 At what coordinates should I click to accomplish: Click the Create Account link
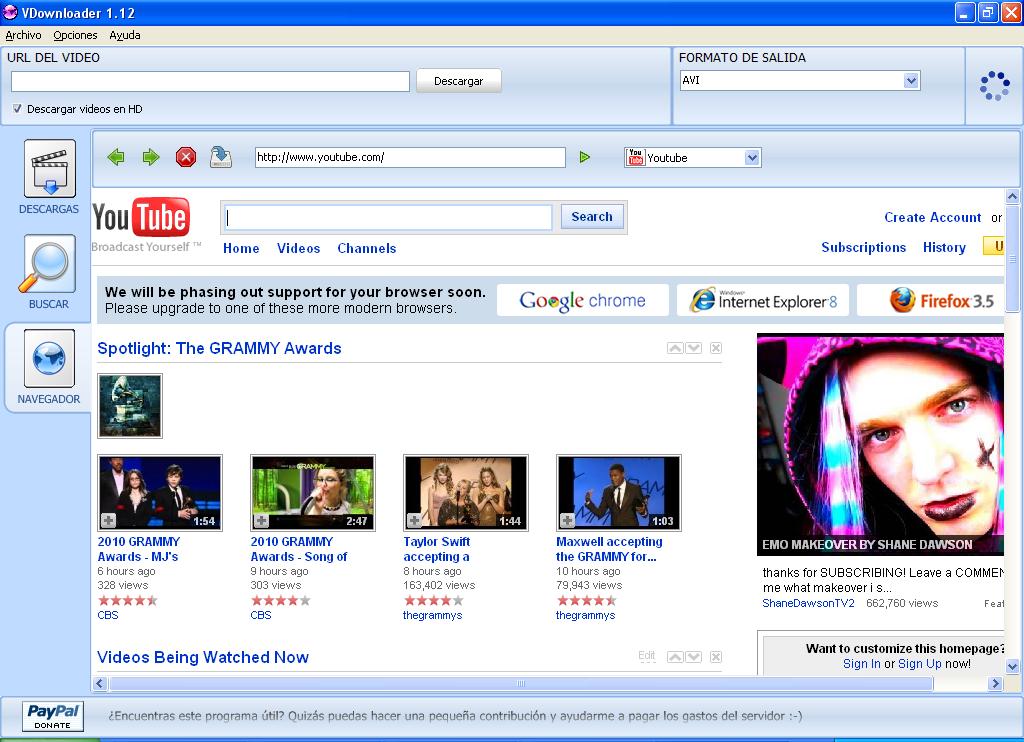[x=932, y=217]
